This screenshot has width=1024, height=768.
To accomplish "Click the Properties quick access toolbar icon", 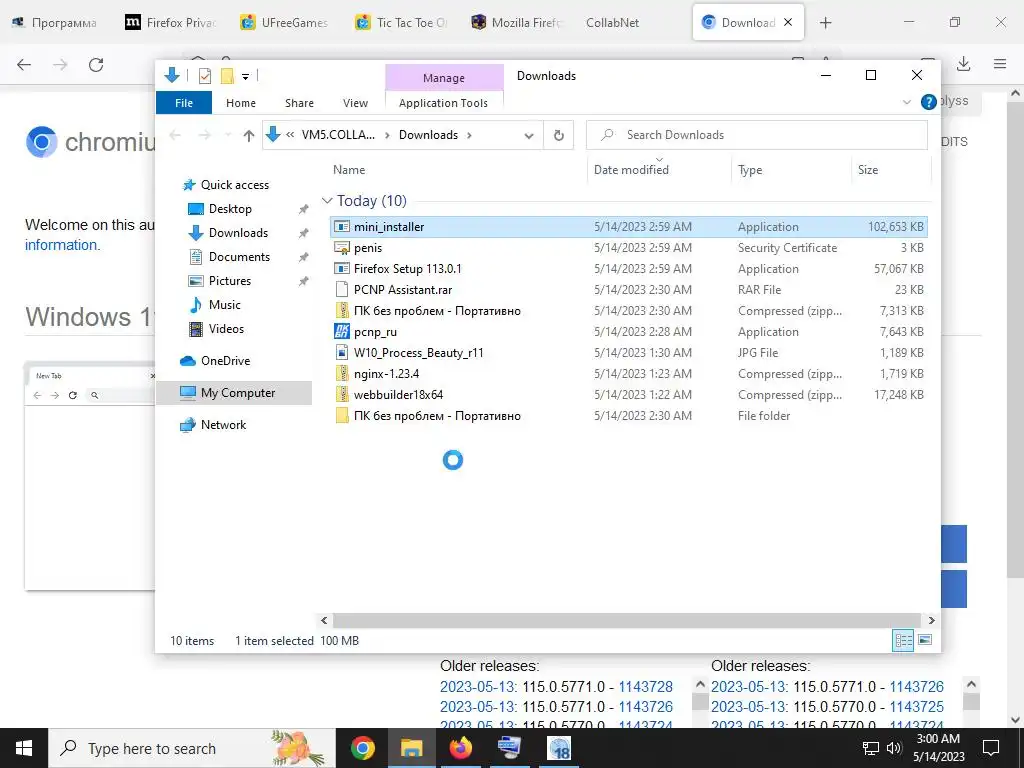I will pos(205,76).
